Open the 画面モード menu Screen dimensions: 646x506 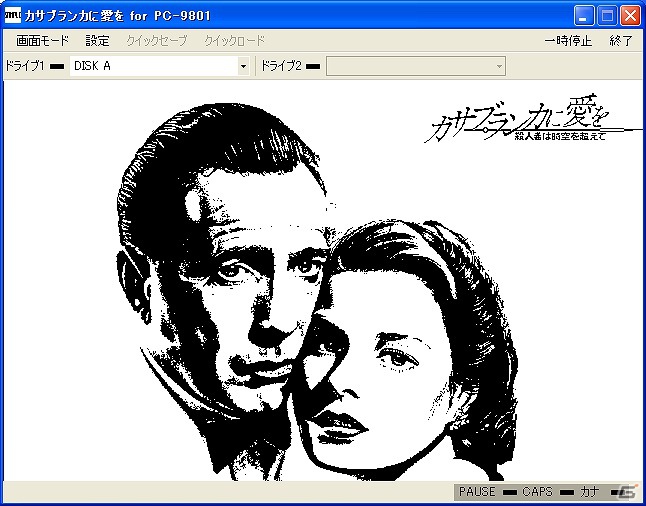coord(42,41)
